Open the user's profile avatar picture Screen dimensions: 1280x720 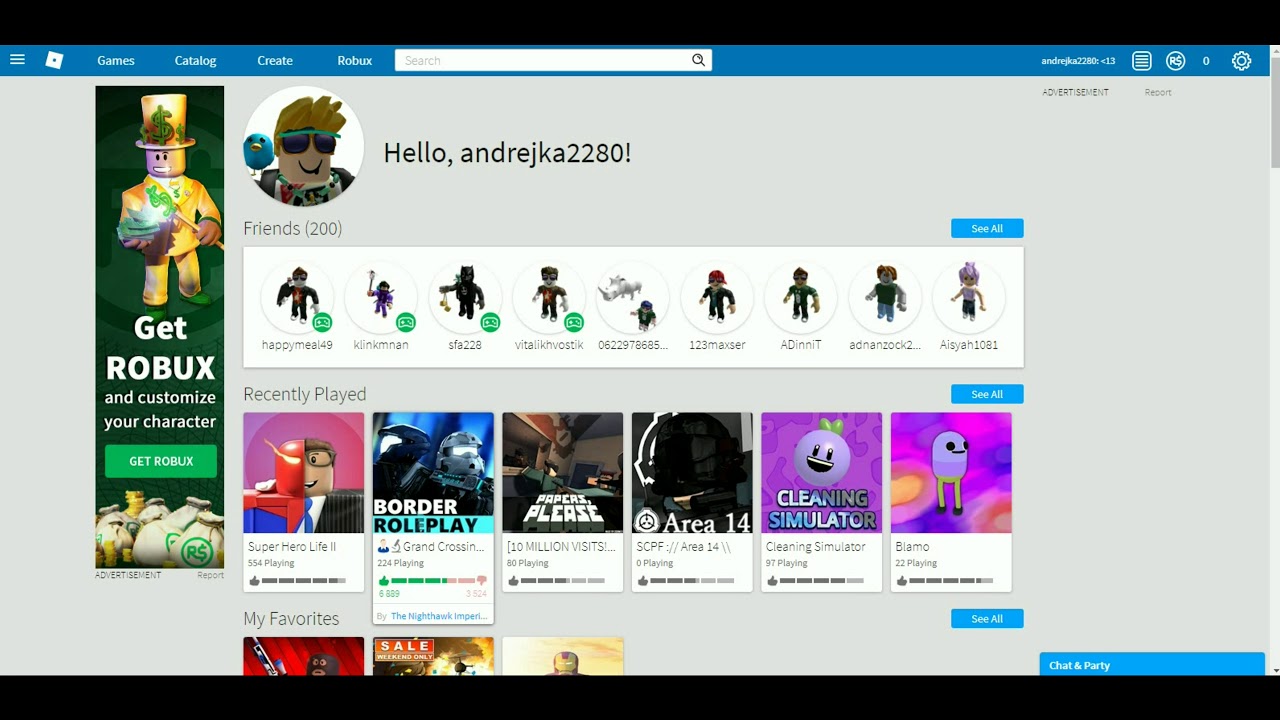[303, 146]
